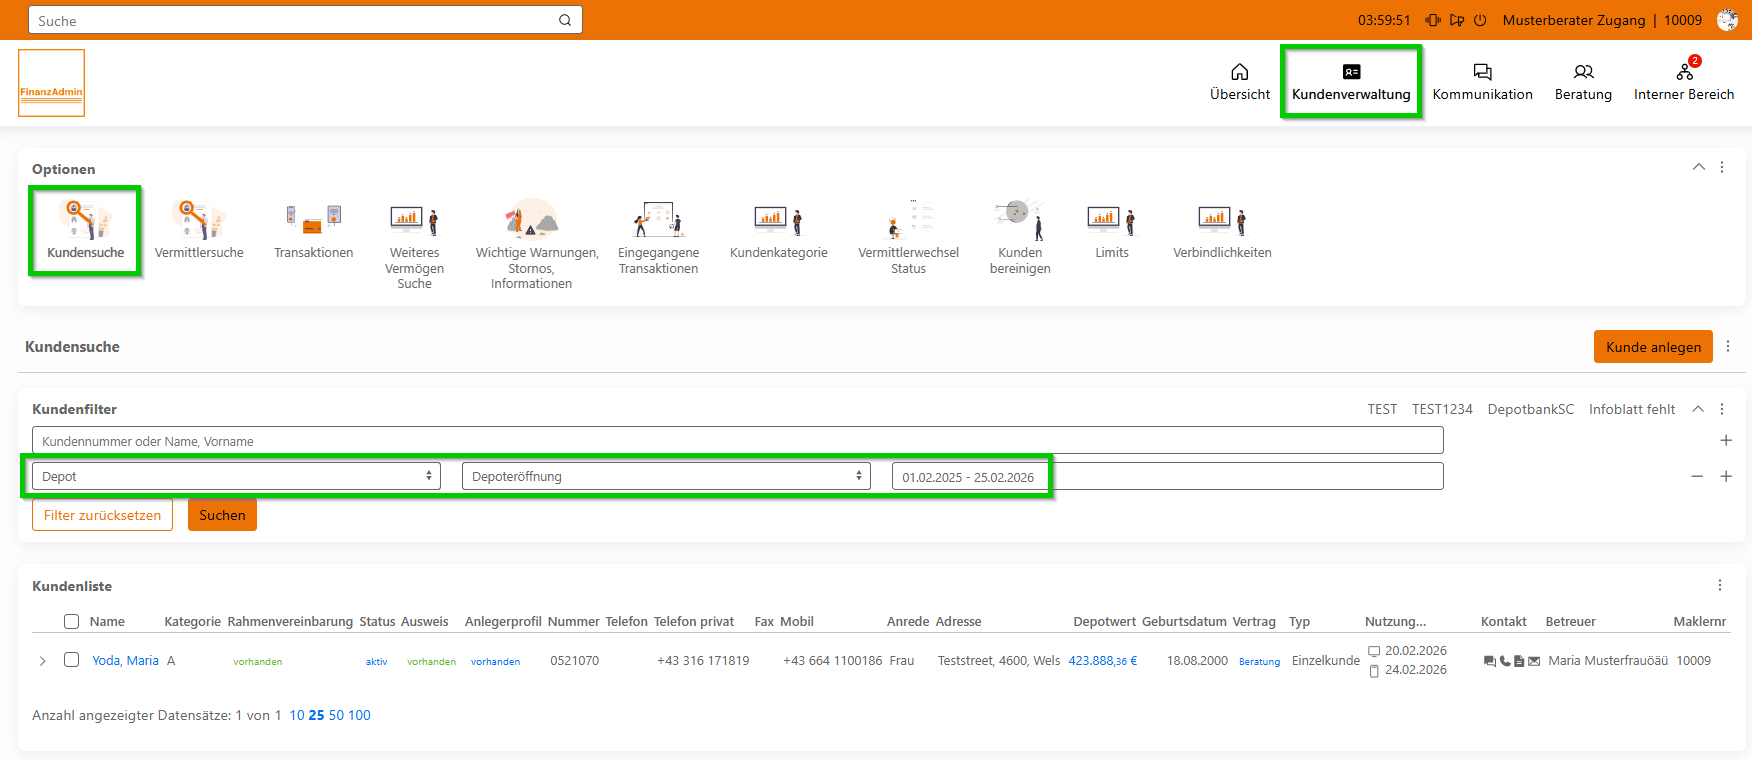The width and height of the screenshot is (1752, 760).
Task: Check the box for Yoda, Maria
Action: click(71, 660)
